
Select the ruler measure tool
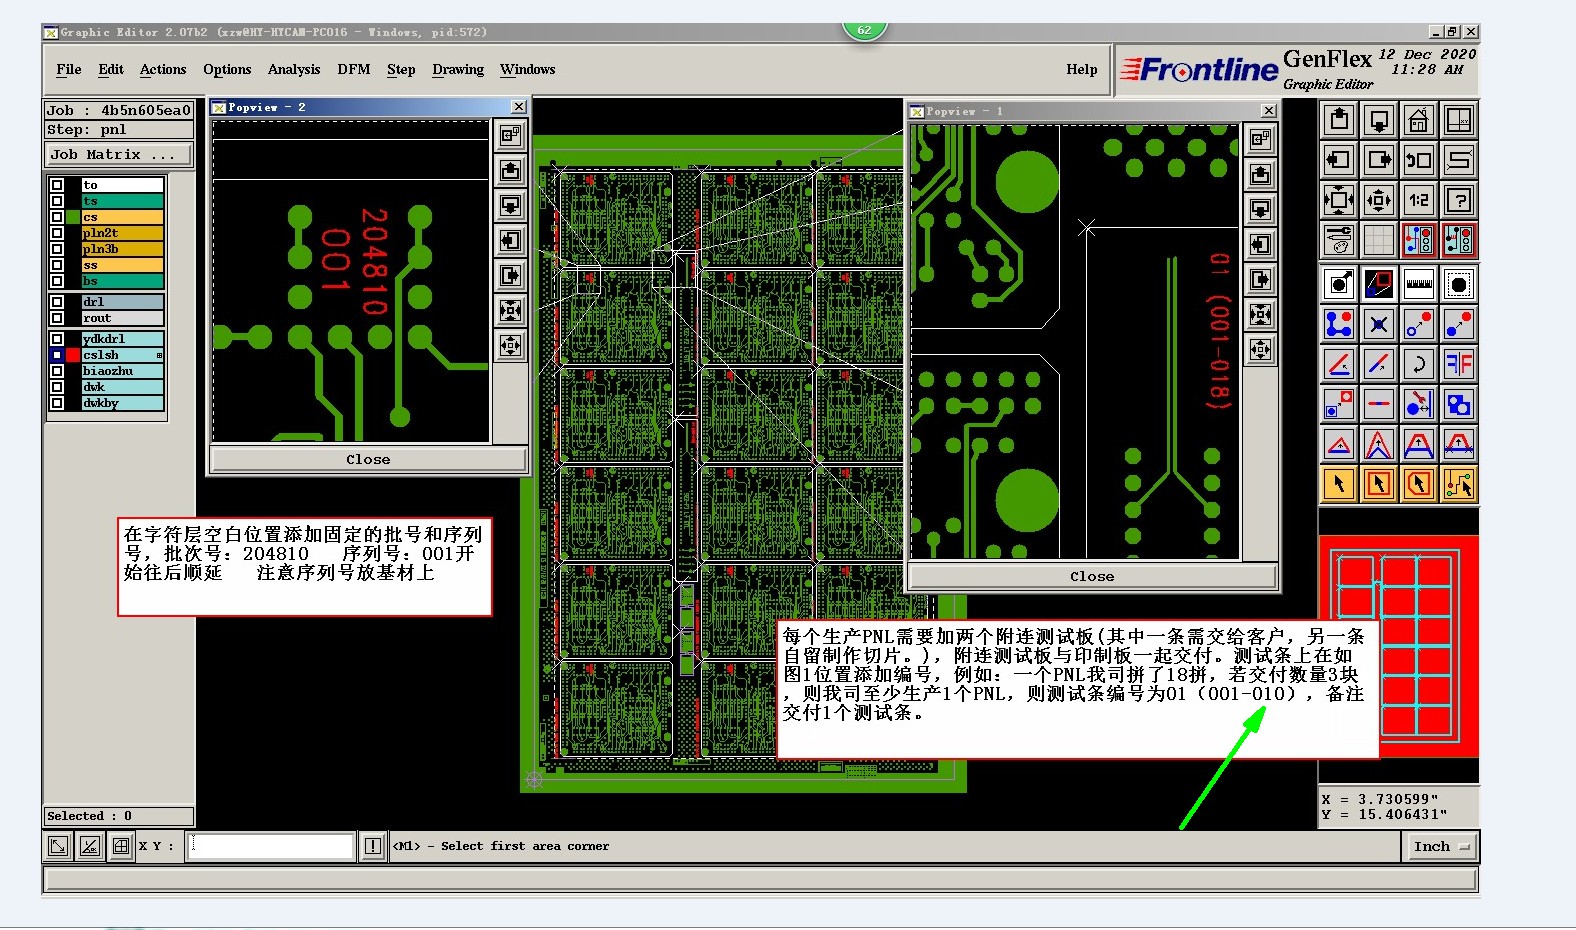(x=1418, y=285)
